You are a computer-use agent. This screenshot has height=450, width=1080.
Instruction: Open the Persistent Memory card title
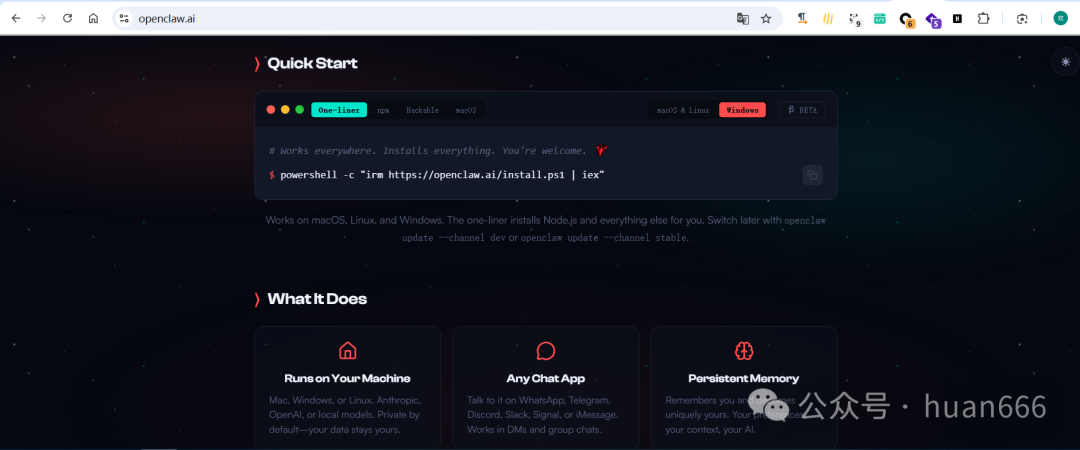click(x=744, y=378)
